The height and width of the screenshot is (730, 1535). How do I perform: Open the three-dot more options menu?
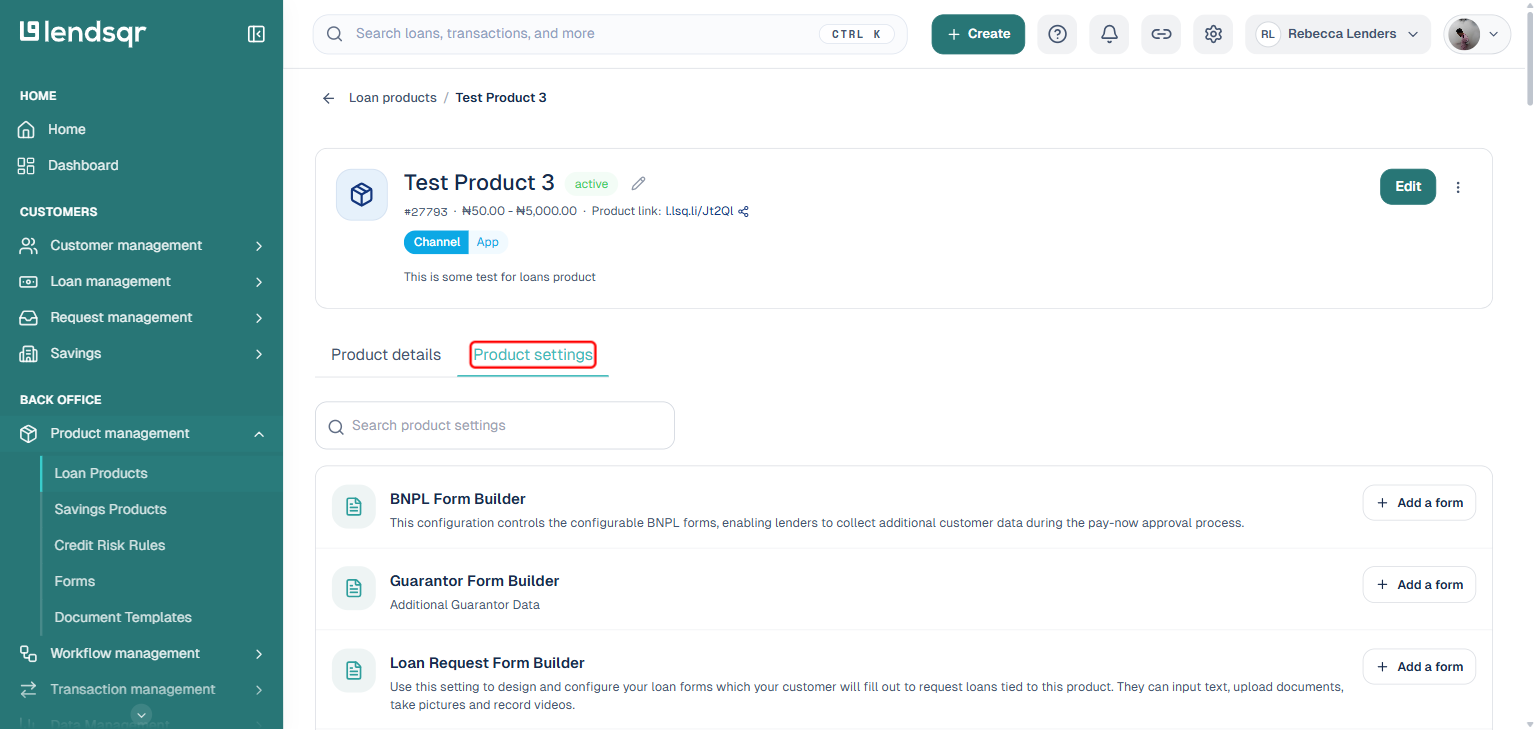(1458, 187)
